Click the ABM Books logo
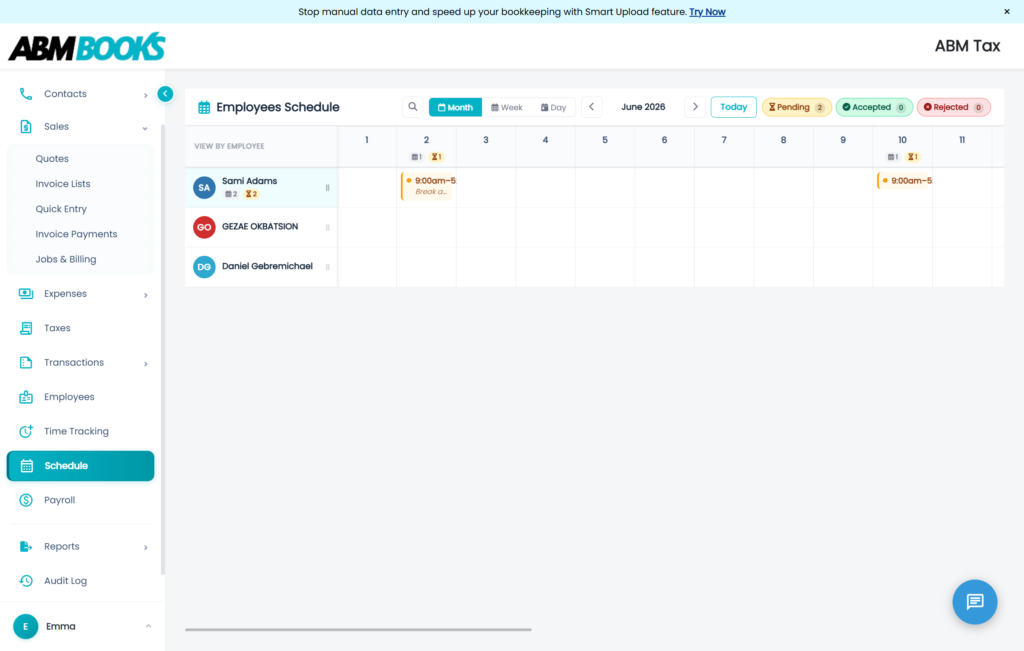Screen dimensions: 1024x651 coord(87,46)
